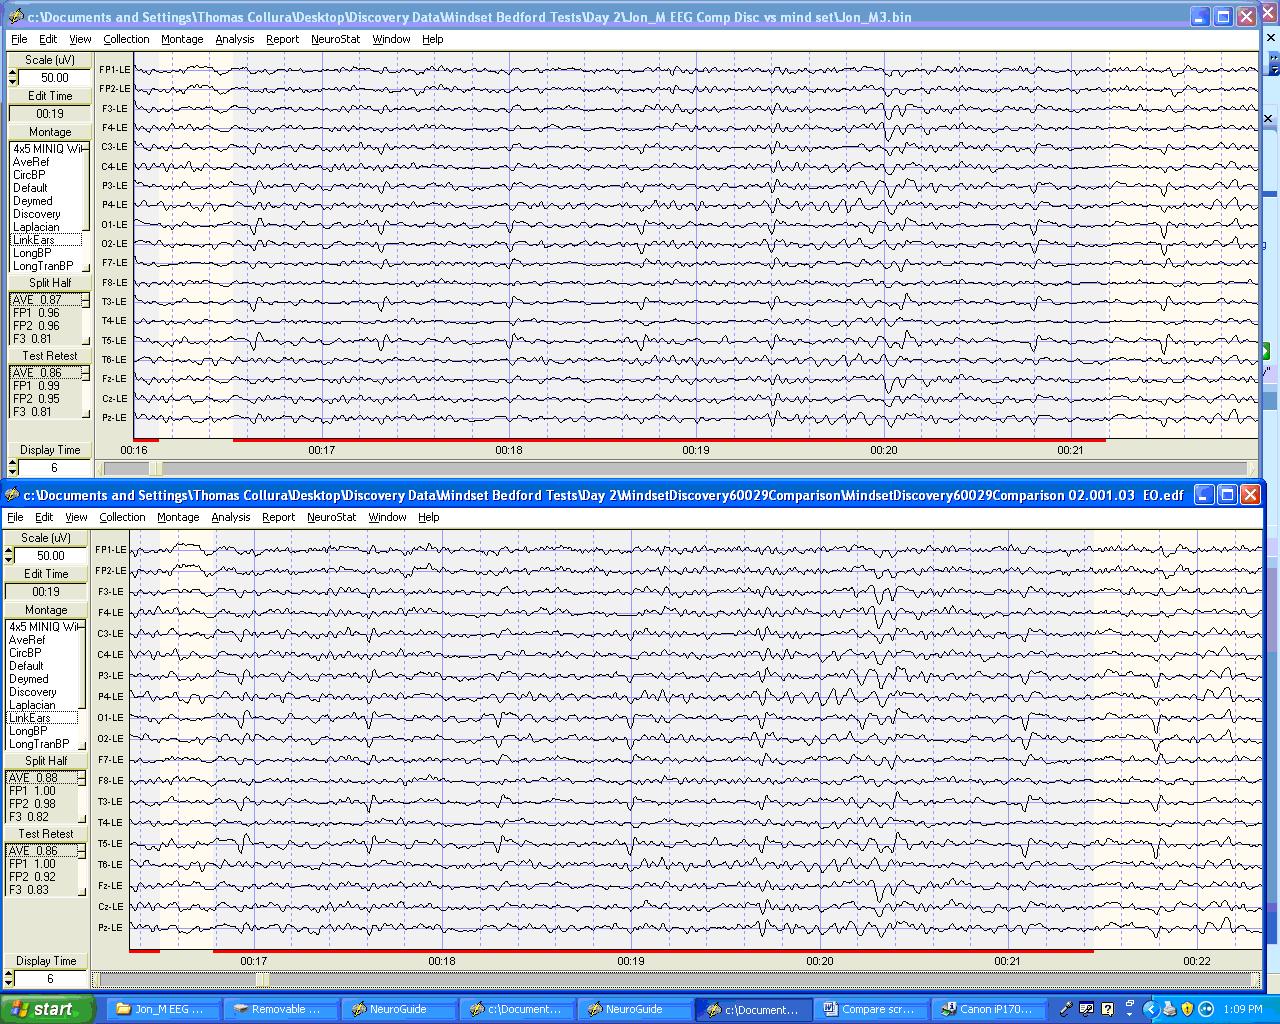
Task: Open the Canon iP170 printer taskbar item
Action: click(988, 1009)
